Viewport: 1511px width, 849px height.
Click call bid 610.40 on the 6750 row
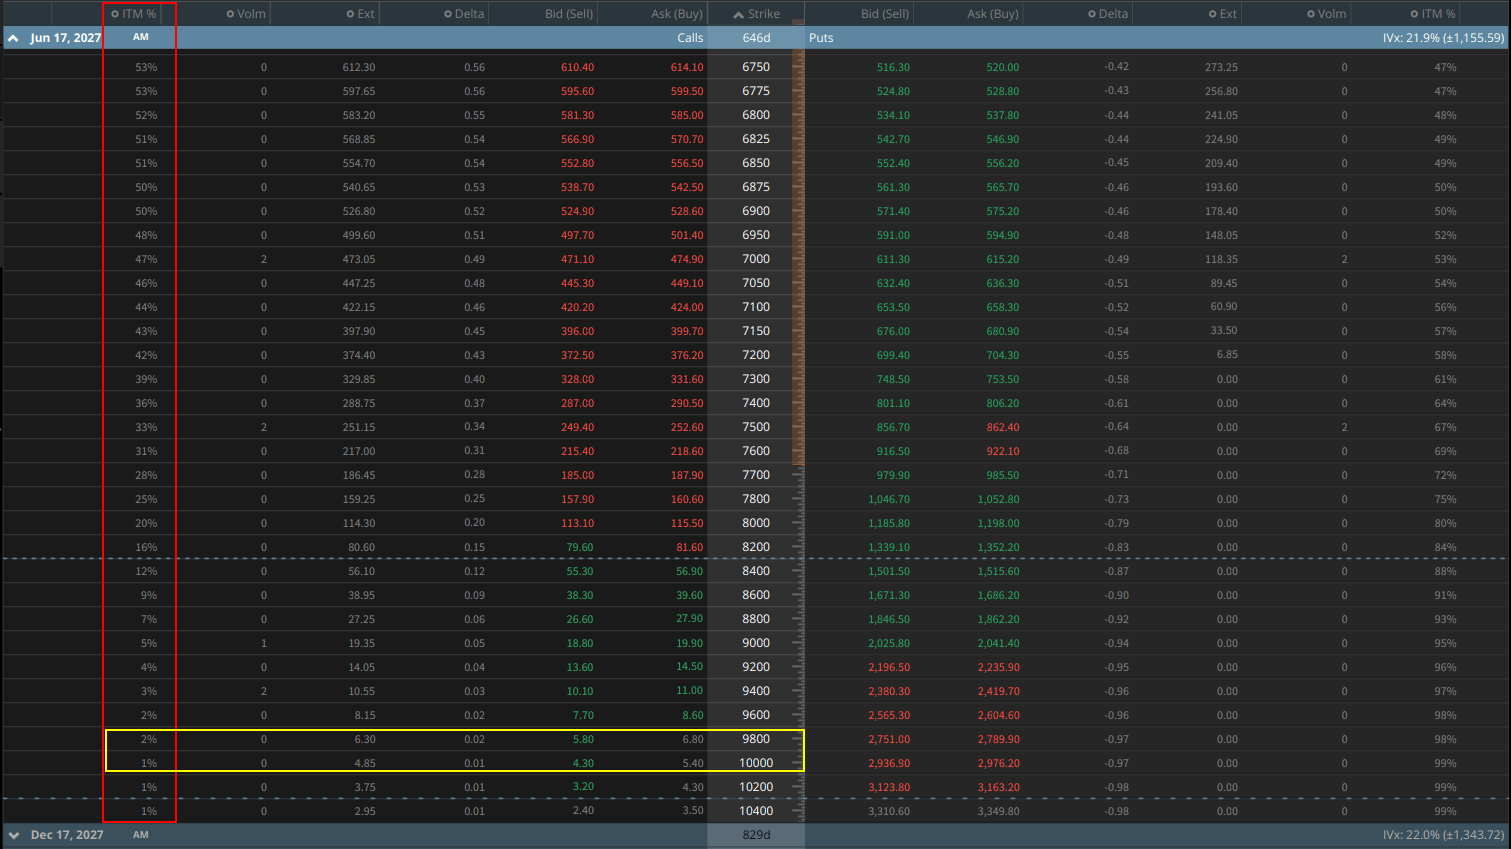pyautogui.click(x=577, y=67)
